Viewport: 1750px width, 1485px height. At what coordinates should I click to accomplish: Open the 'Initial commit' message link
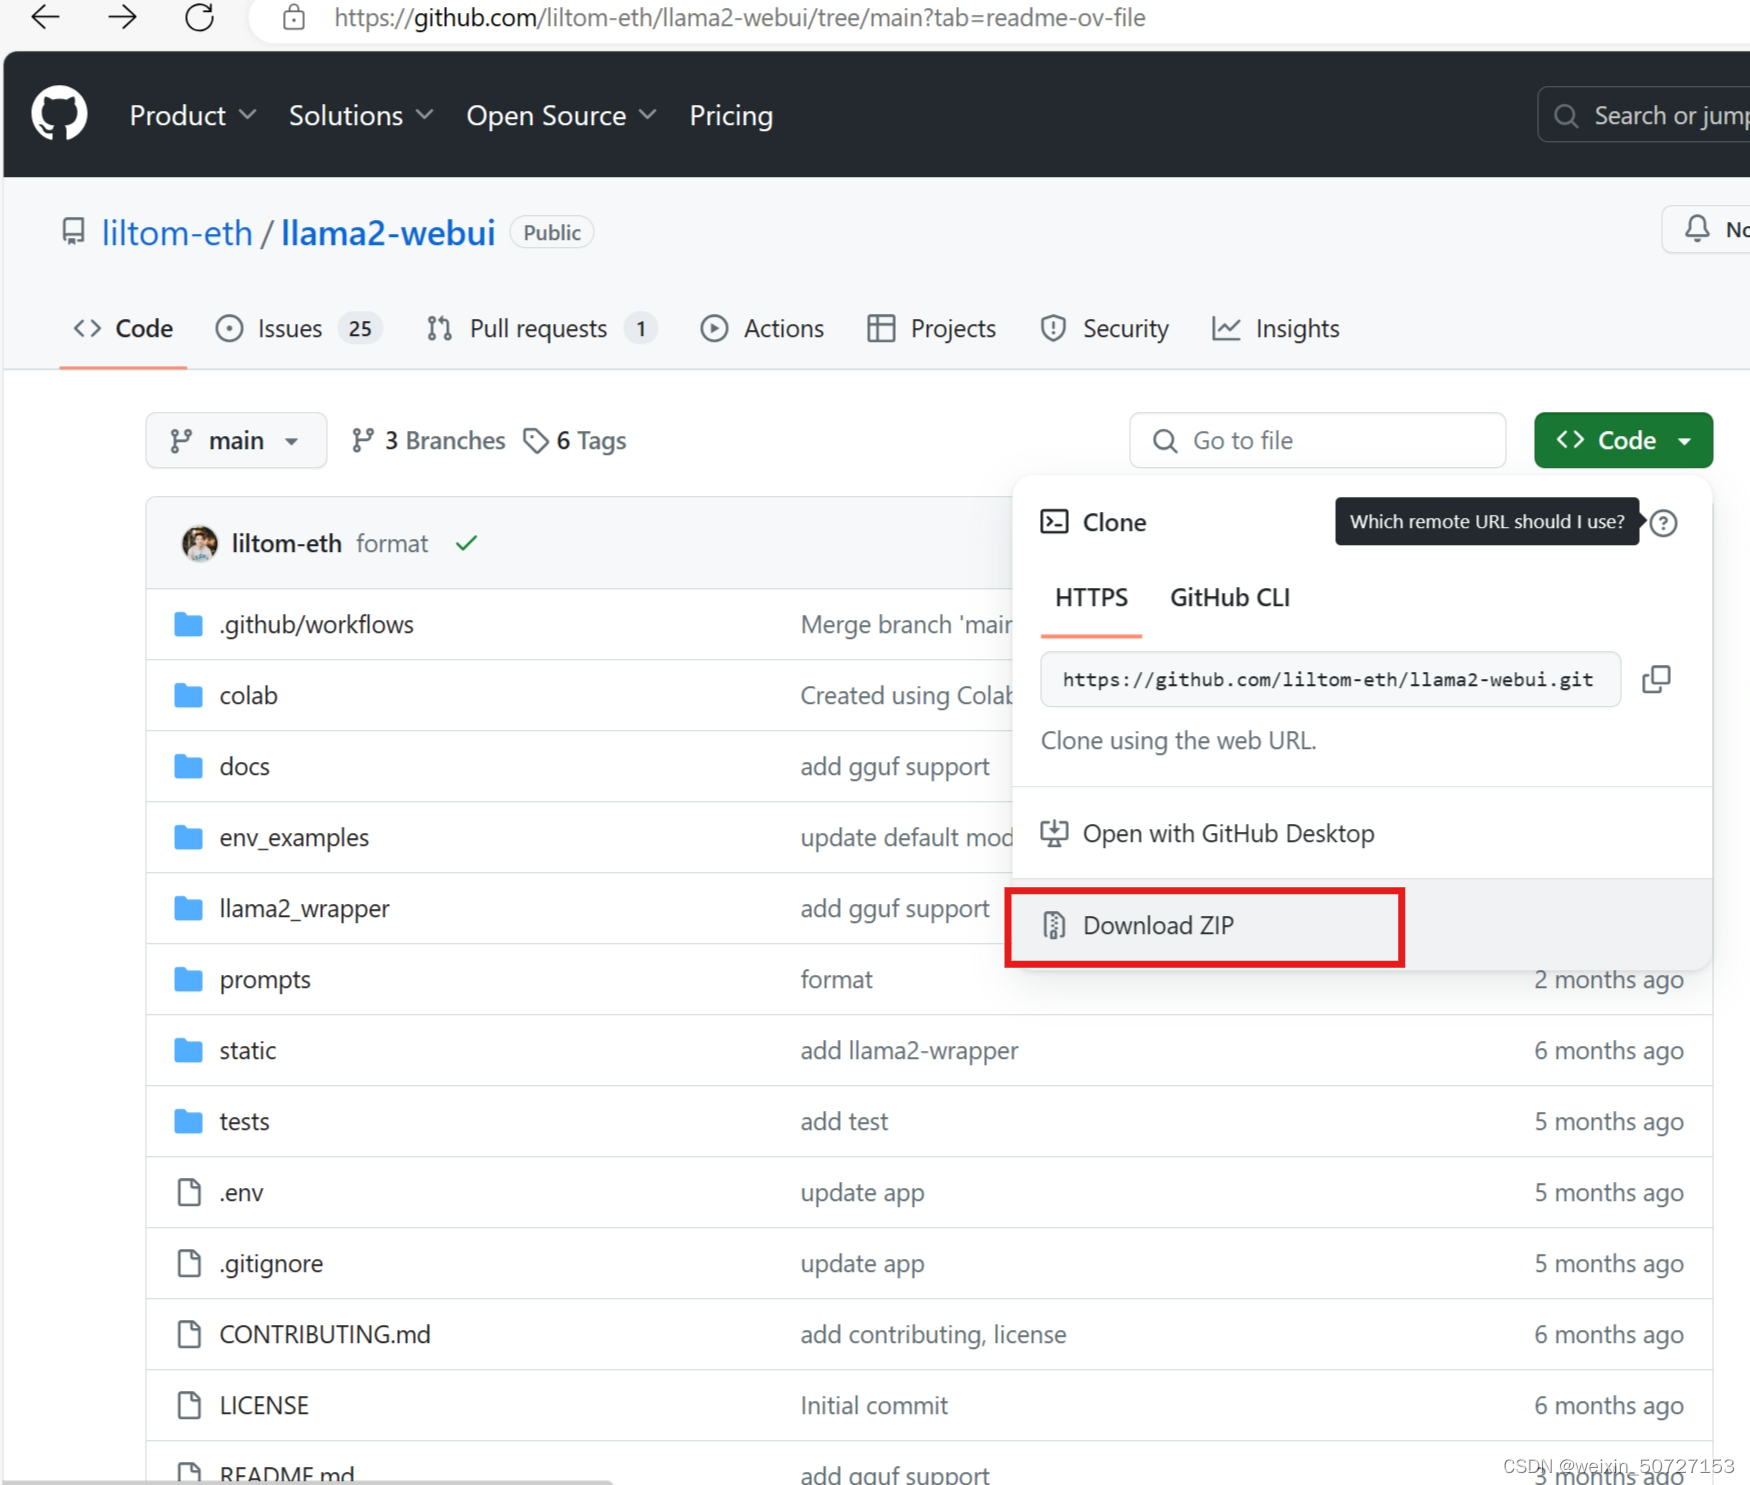[x=874, y=1405]
